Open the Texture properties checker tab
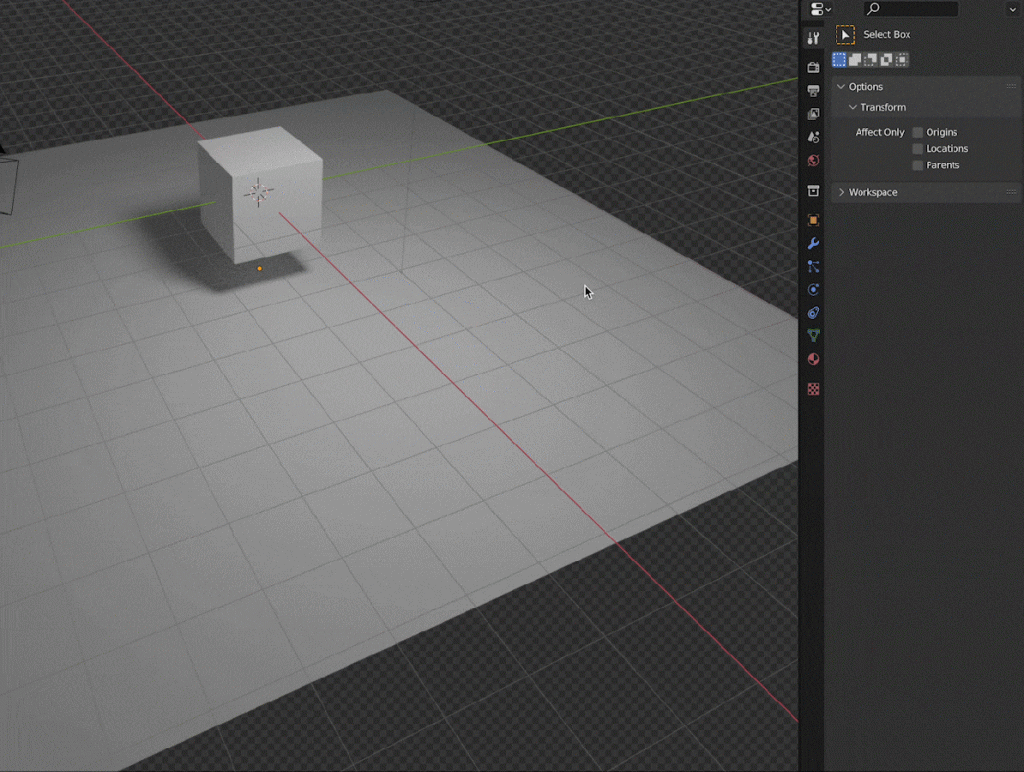 tap(813, 389)
